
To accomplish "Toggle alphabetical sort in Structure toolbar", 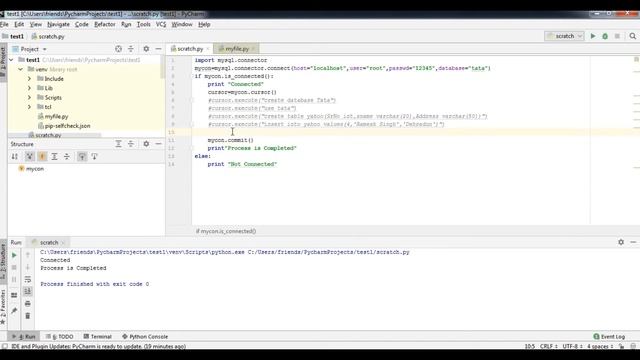I will 15,156.
